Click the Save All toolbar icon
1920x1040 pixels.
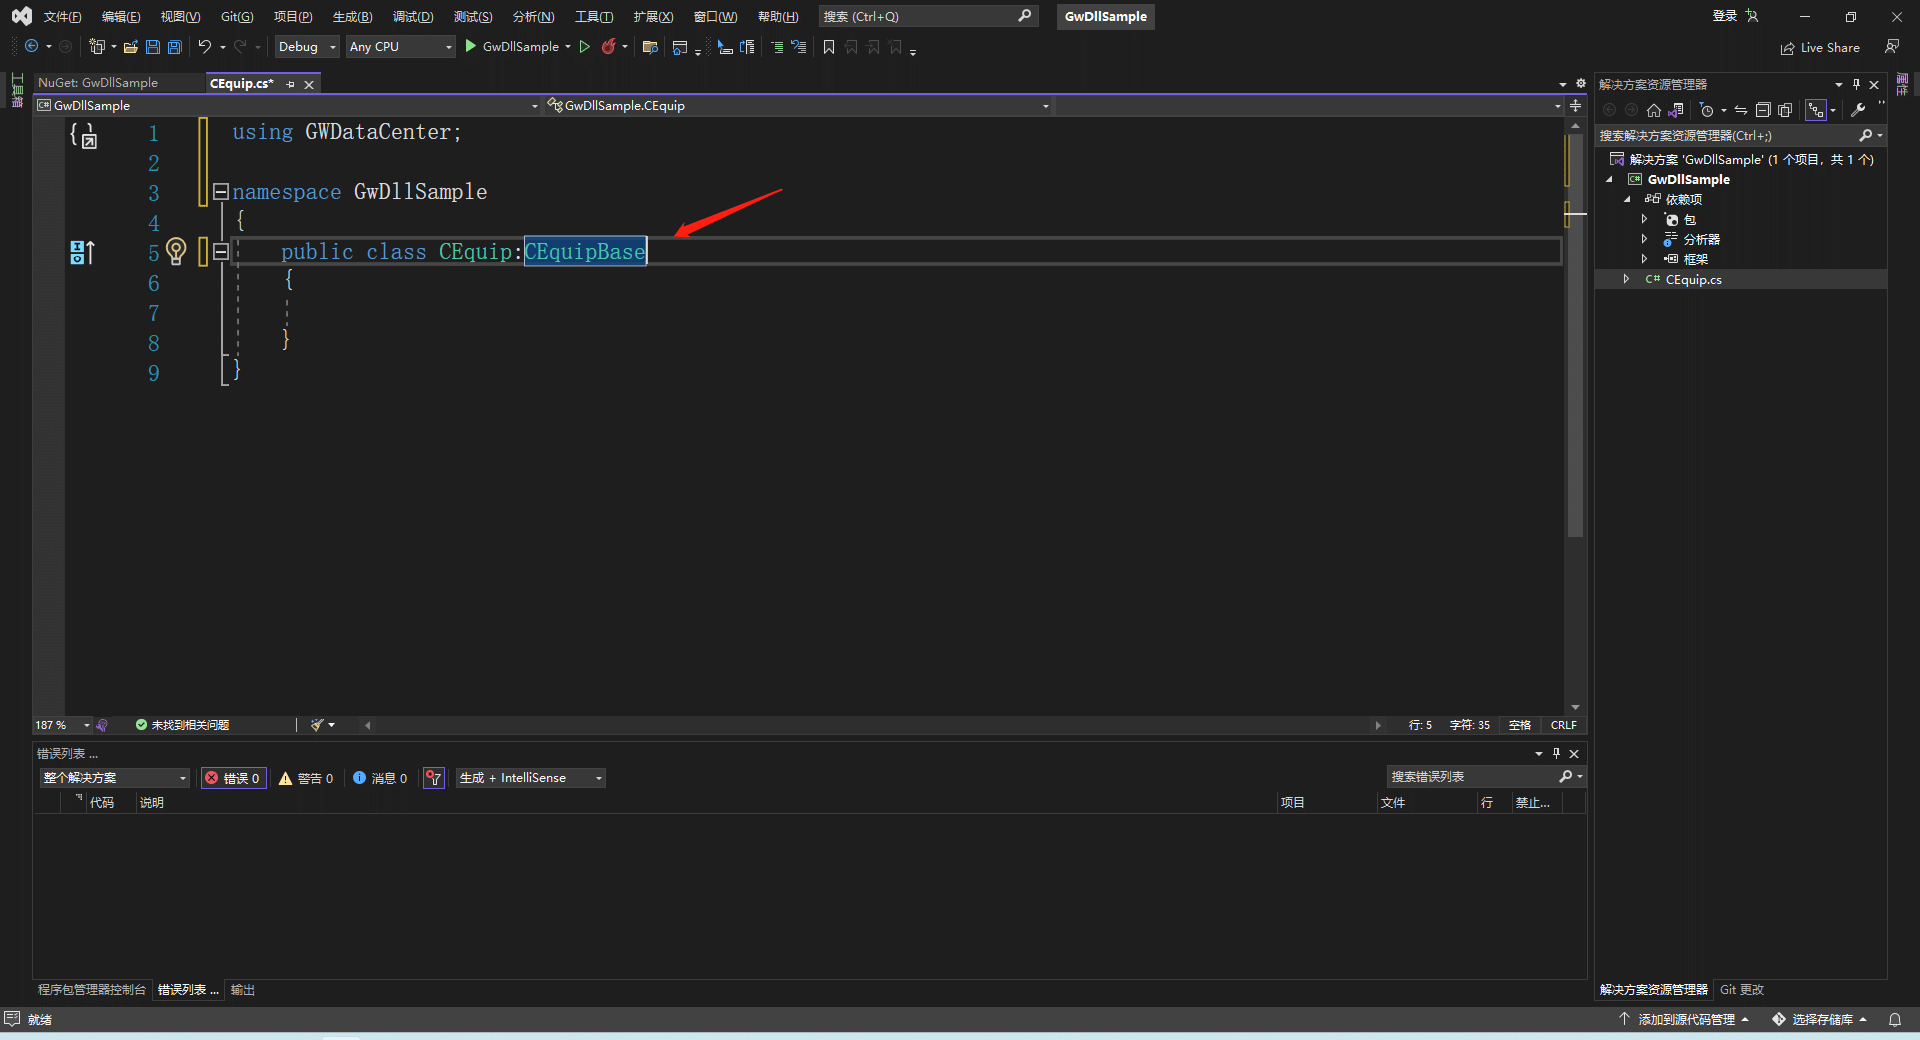click(x=175, y=47)
